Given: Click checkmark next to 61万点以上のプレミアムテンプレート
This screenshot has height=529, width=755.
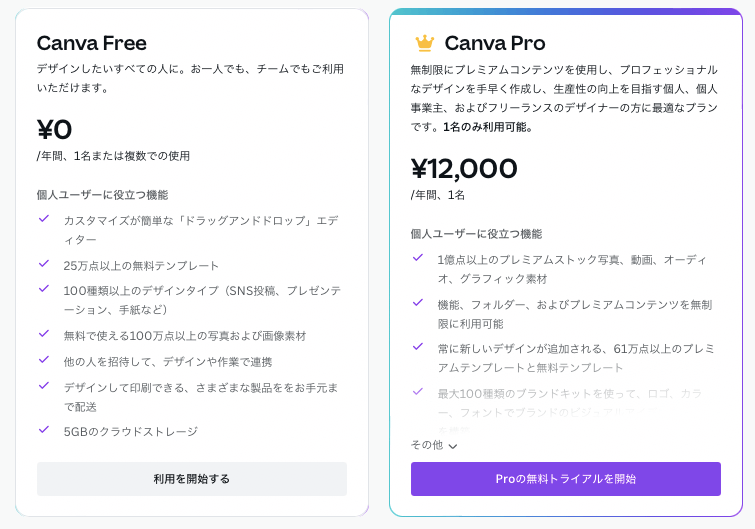Looking at the screenshot, I should pyautogui.click(x=418, y=347).
